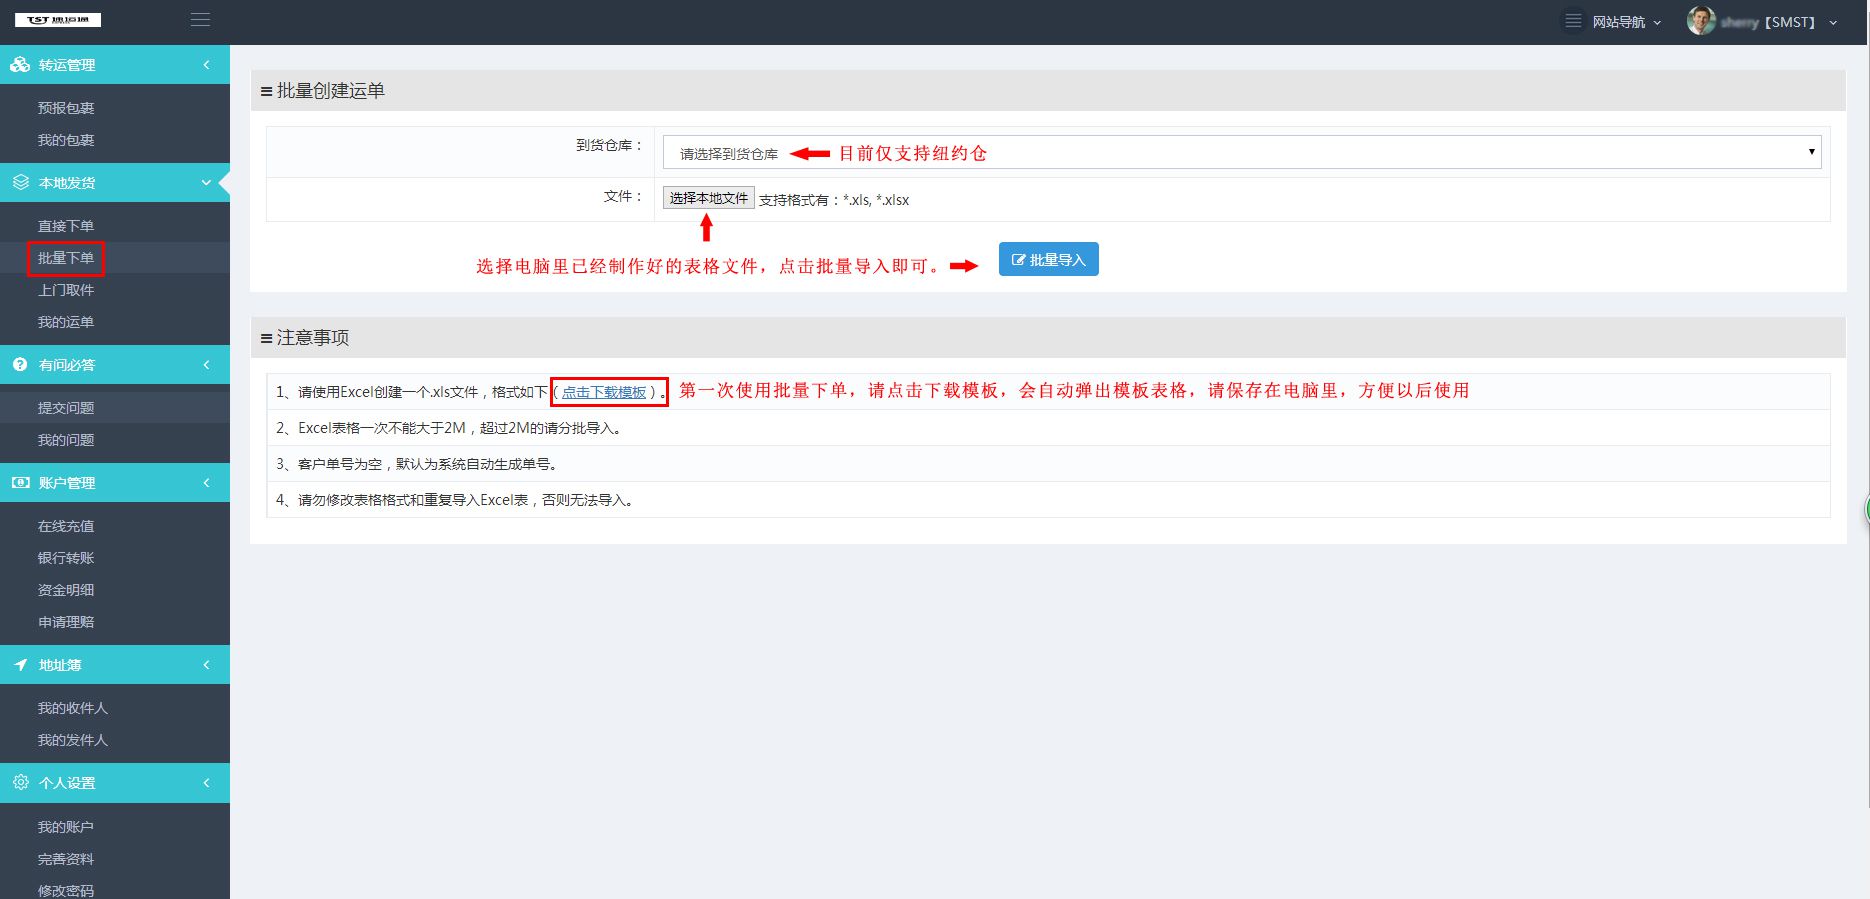Expand the 个人设置 section chevron
The height and width of the screenshot is (899, 1870).
coord(207,783)
